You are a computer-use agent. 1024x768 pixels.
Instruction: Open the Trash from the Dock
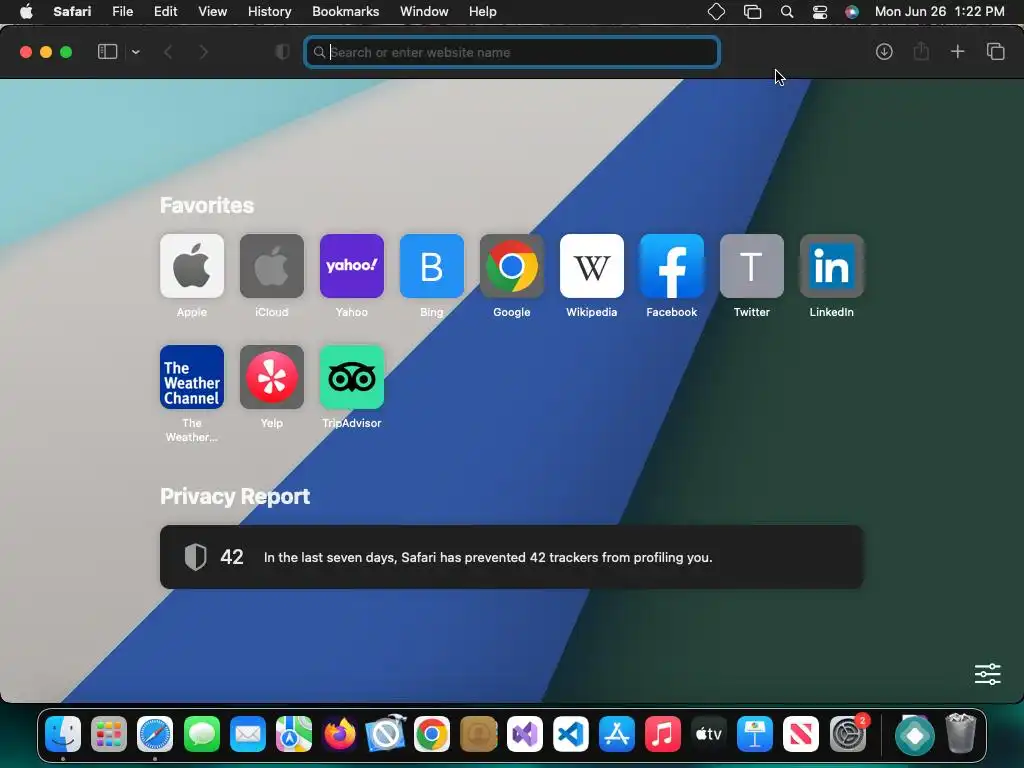(x=961, y=734)
